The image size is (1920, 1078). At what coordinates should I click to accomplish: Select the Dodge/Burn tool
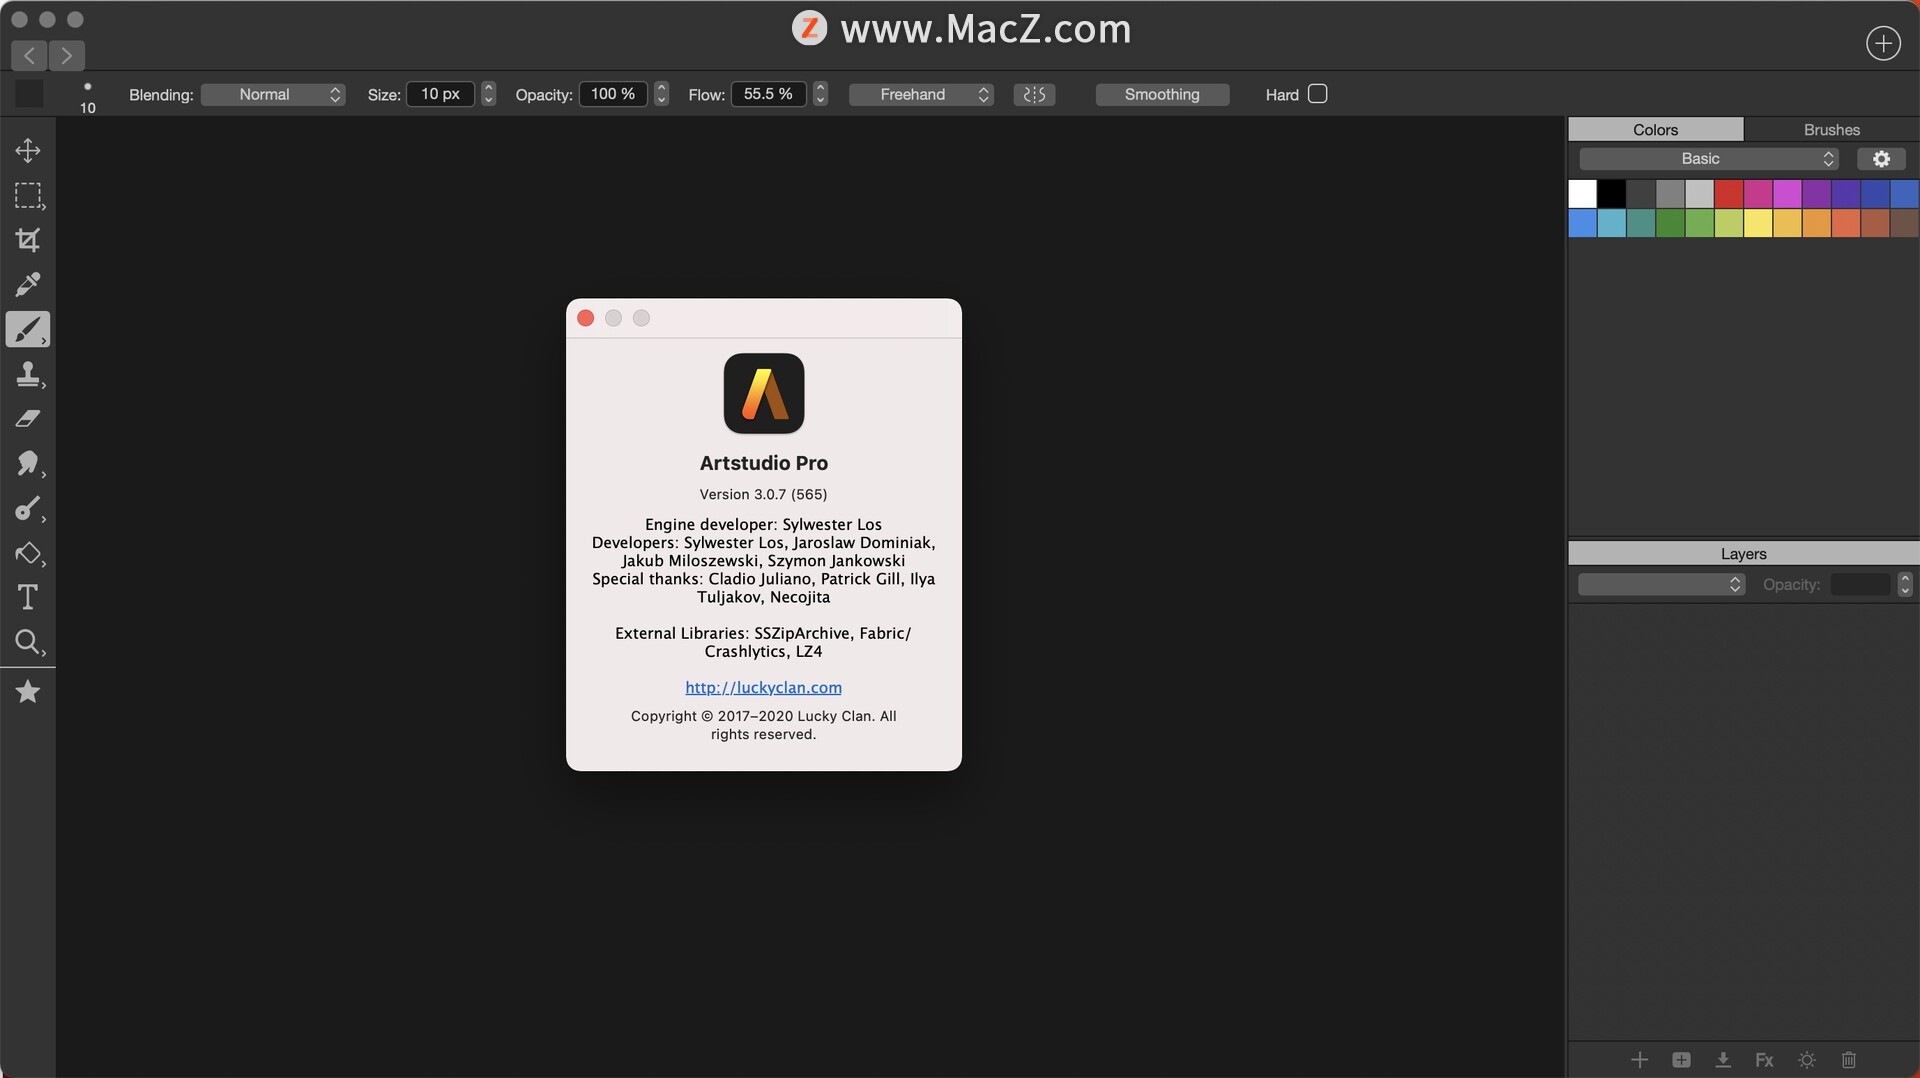point(28,508)
